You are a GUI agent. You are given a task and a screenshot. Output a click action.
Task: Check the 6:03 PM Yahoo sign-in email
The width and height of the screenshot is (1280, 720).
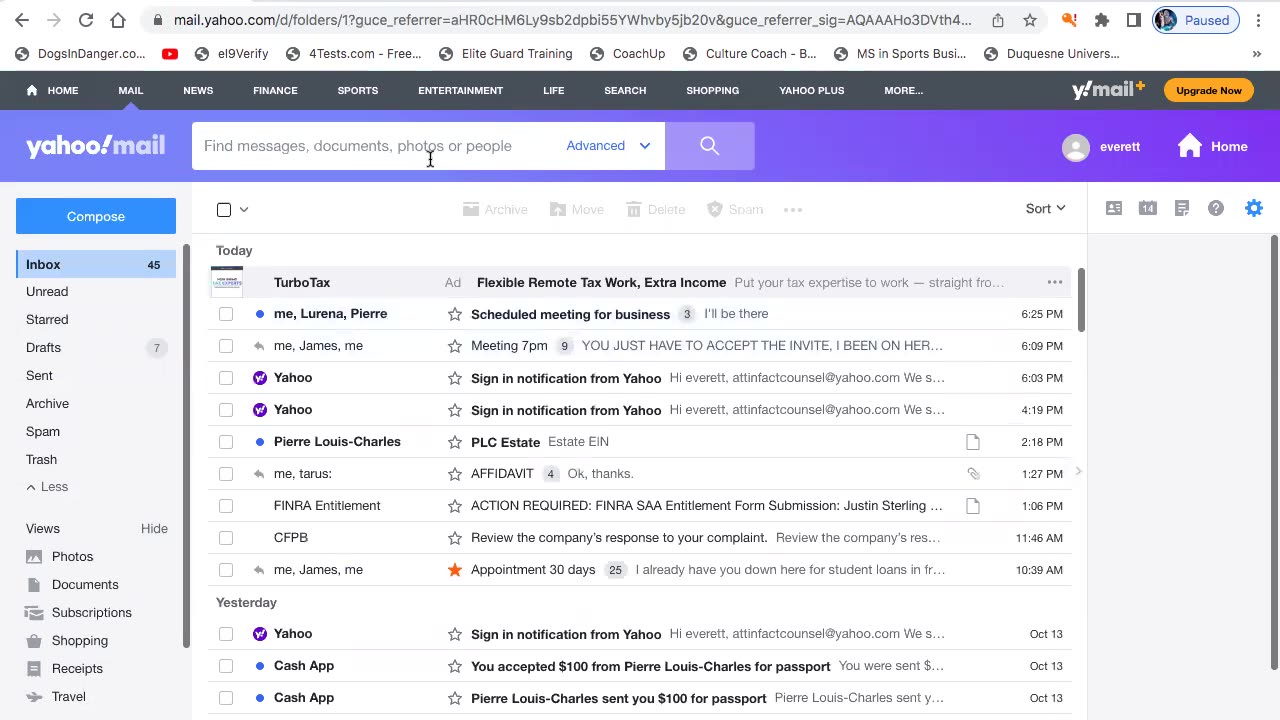click(x=226, y=378)
